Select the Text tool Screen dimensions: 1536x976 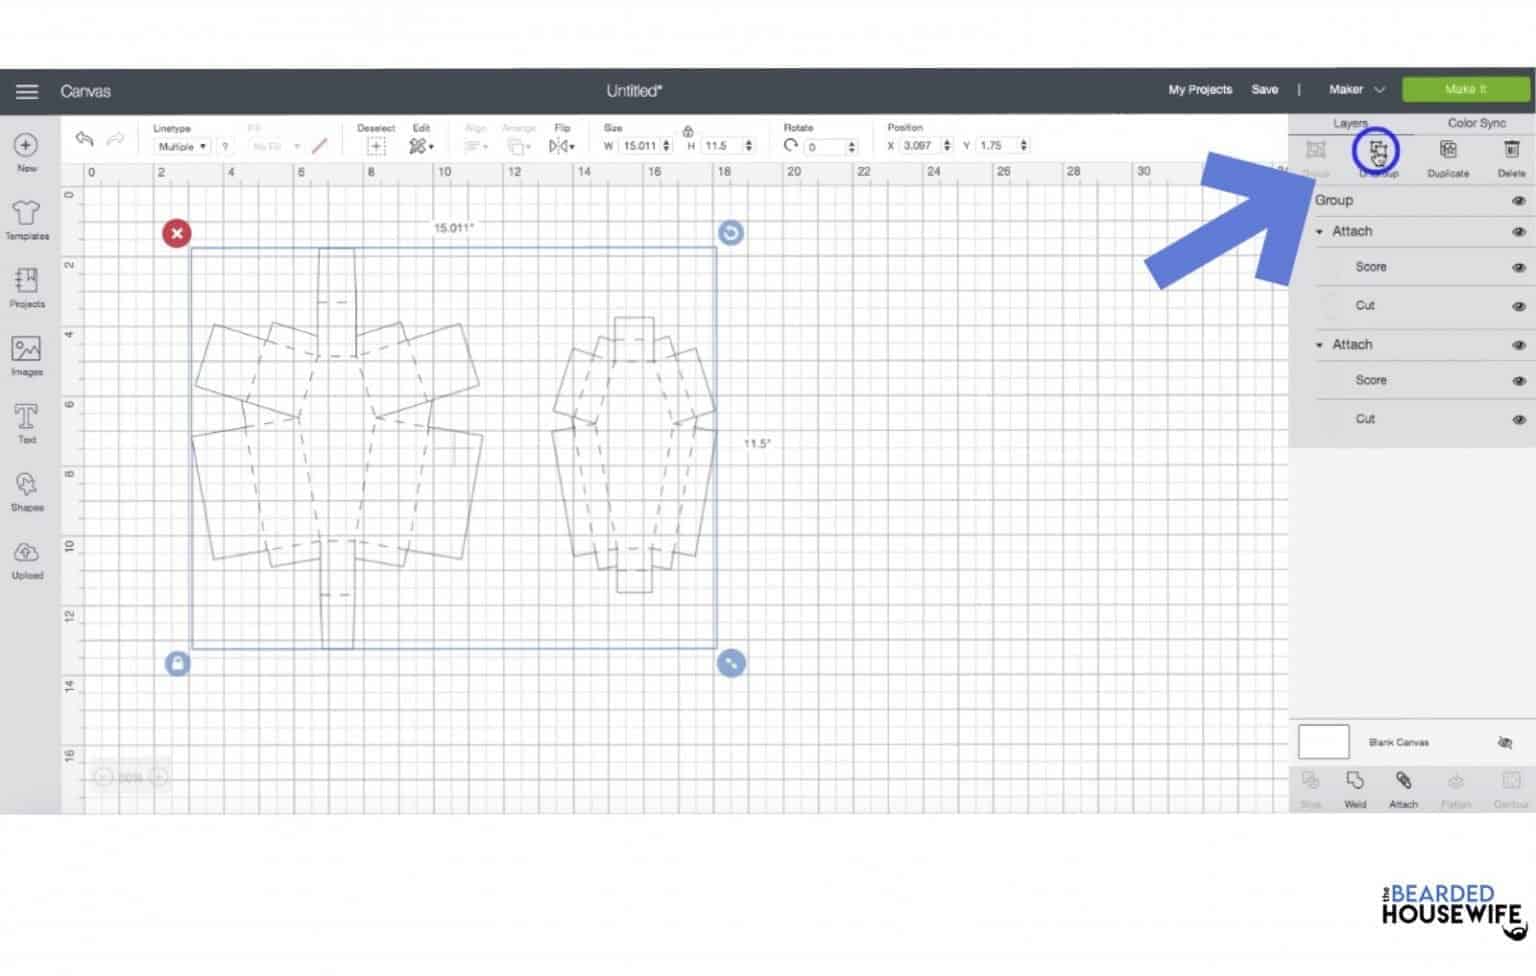pos(27,423)
